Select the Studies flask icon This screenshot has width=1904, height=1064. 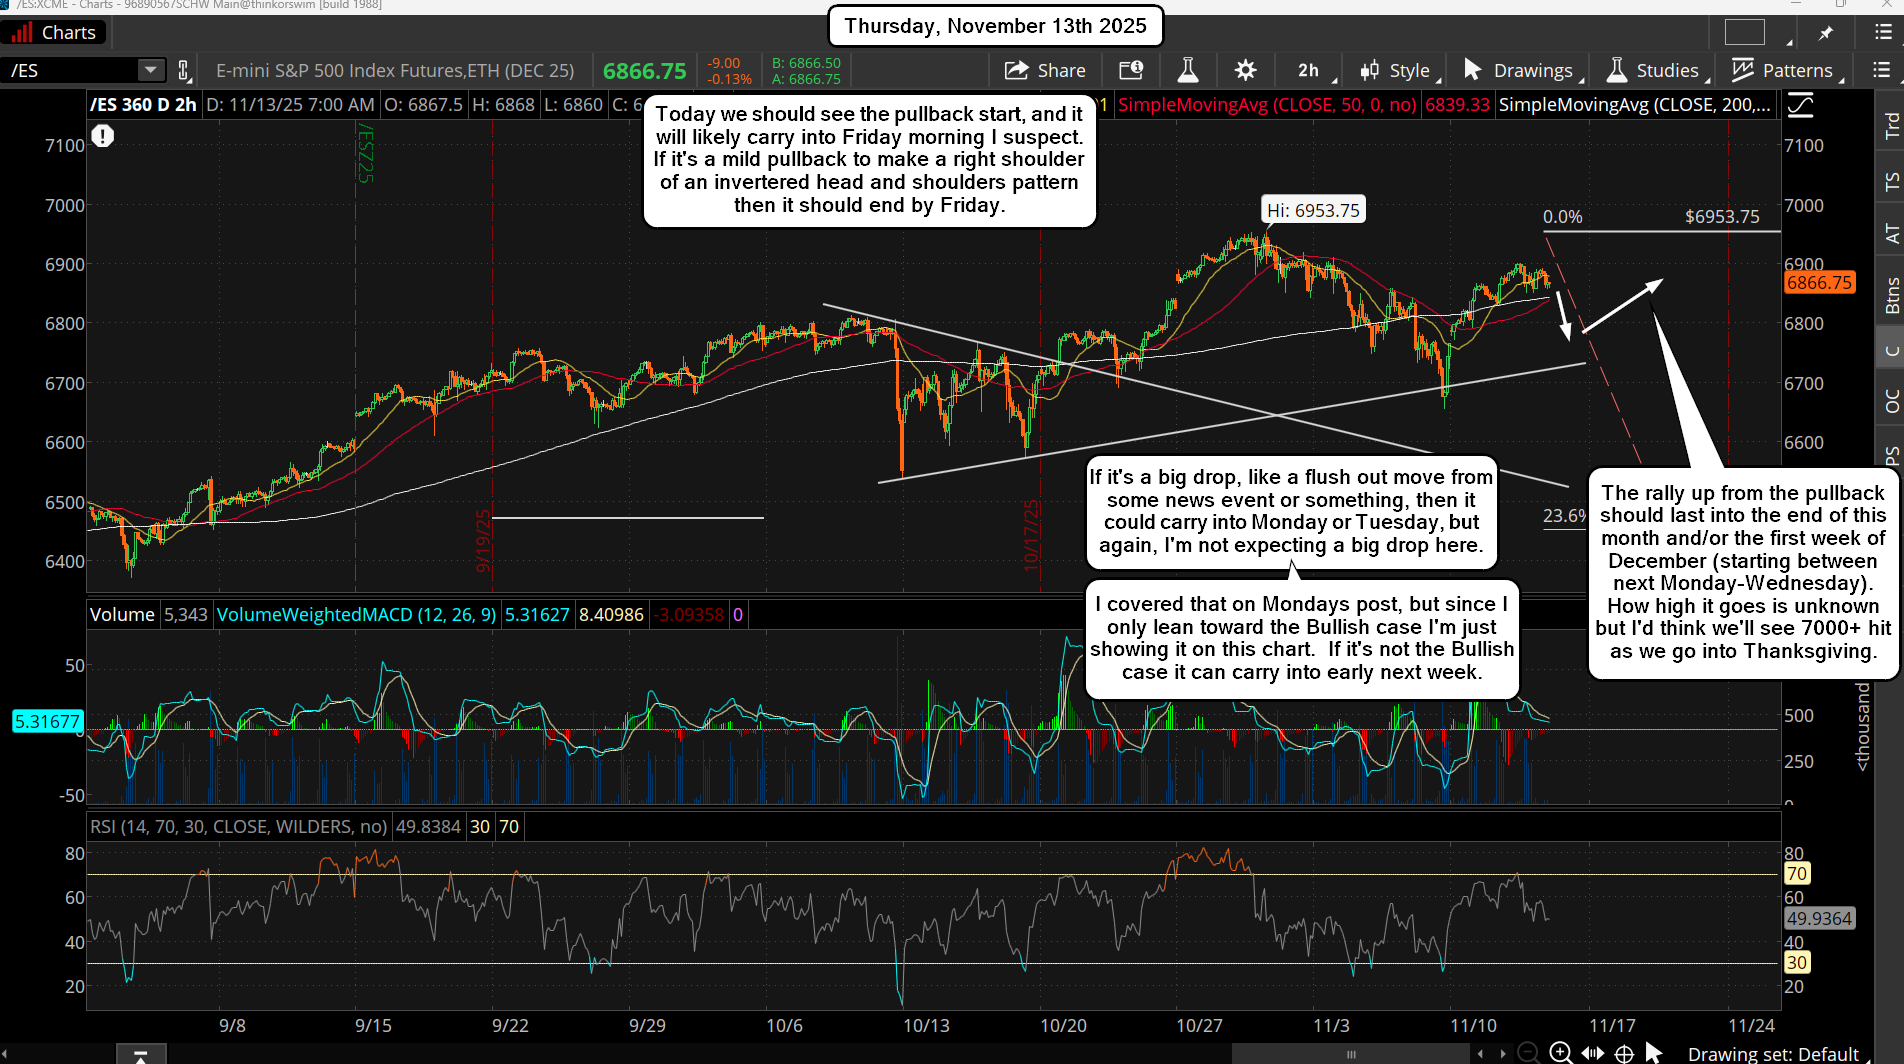click(x=1616, y=70)
